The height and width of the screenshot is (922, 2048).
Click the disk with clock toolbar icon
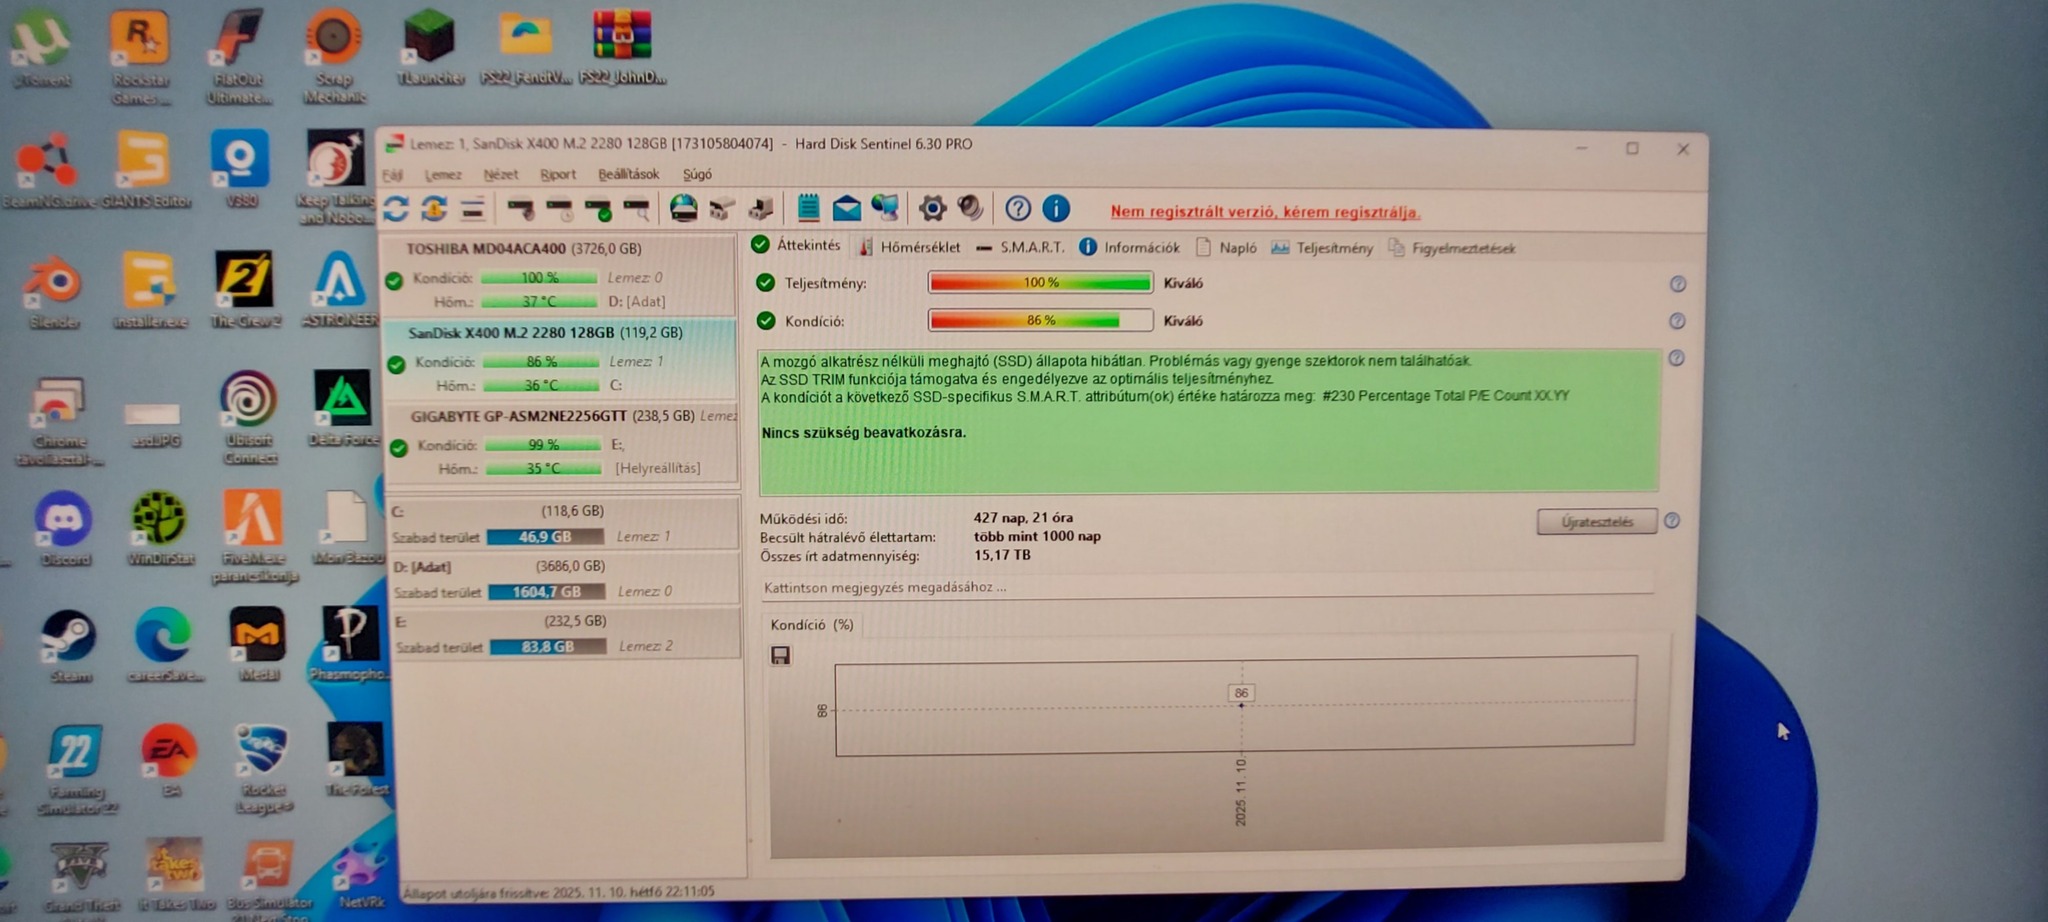pos(560,208)
